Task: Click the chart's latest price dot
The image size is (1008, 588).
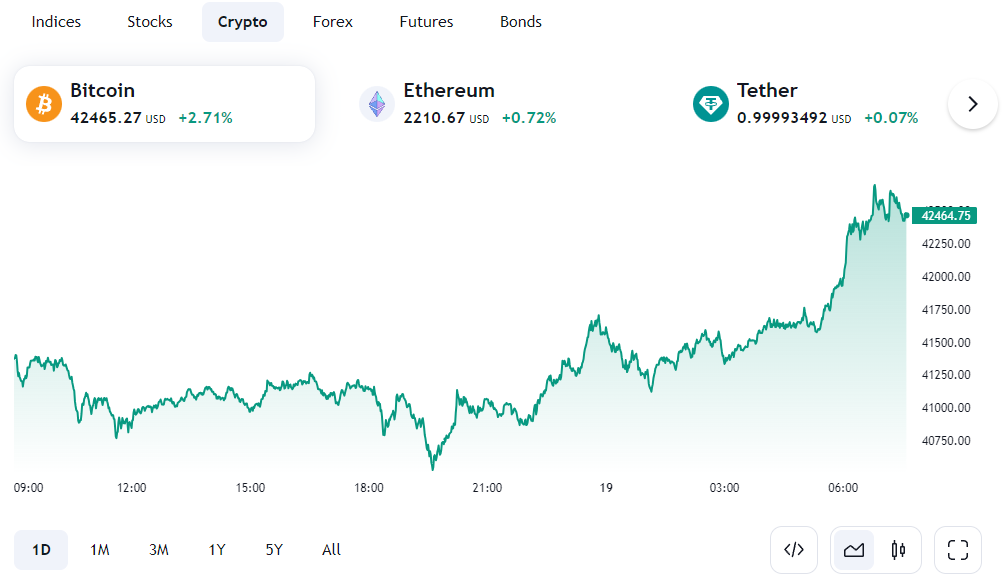Action: click(x=906, y=216)
